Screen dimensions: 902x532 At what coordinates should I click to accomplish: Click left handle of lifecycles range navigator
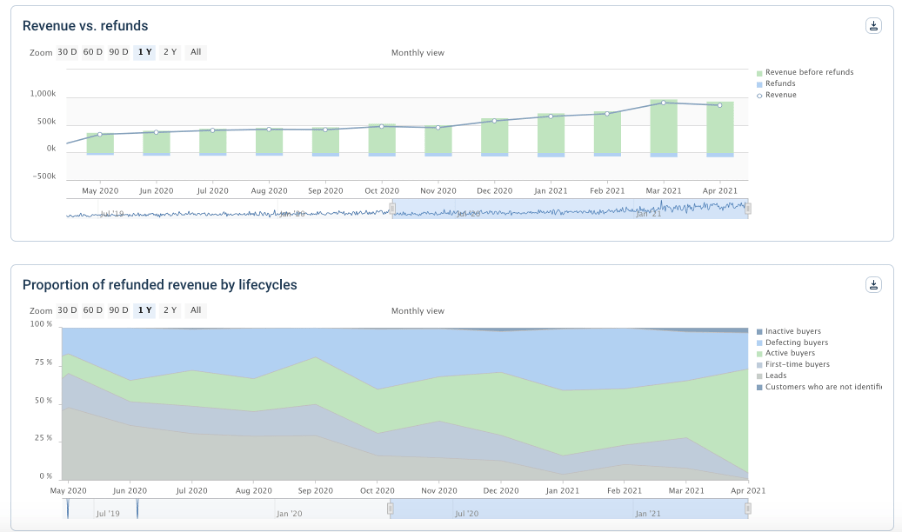click(x=392, y=509)
